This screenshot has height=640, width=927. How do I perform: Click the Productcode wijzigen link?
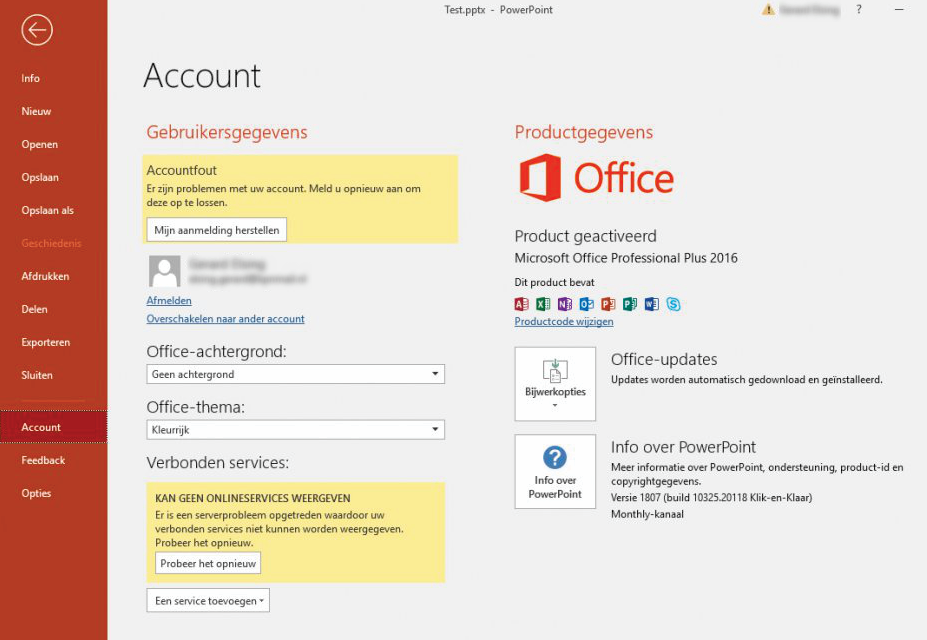coord(564,322)
